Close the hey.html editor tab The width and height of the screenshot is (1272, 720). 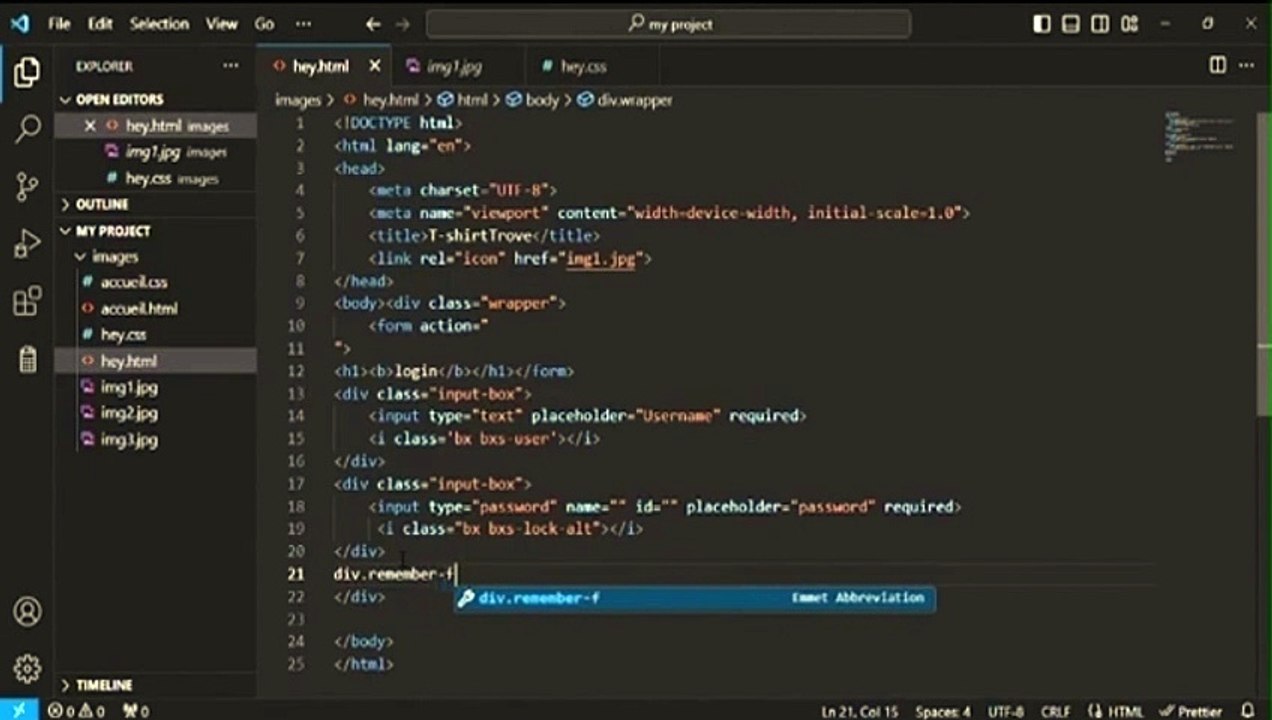[x=375, y=66]
